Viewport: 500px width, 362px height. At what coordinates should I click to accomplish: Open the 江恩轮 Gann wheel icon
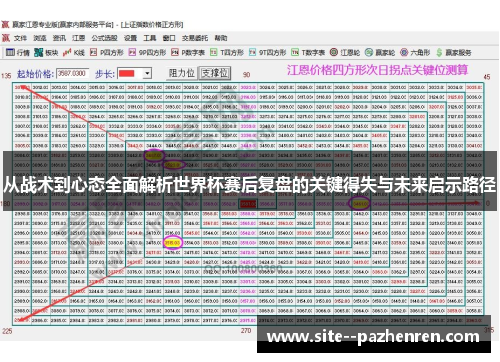pyautogui.click(x=334, y=52)
